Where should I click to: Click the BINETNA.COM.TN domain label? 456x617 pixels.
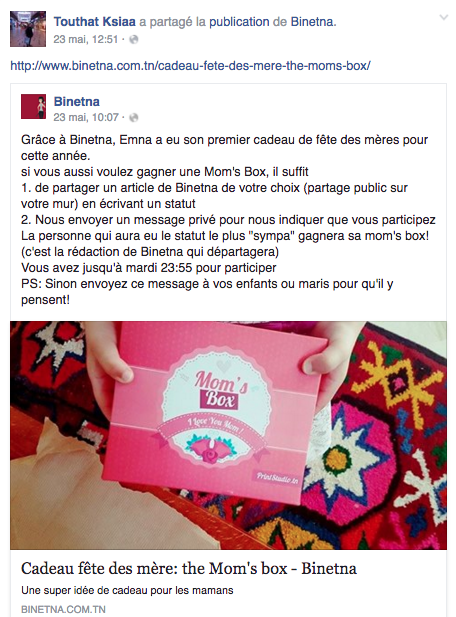click(x=63, y=609)
